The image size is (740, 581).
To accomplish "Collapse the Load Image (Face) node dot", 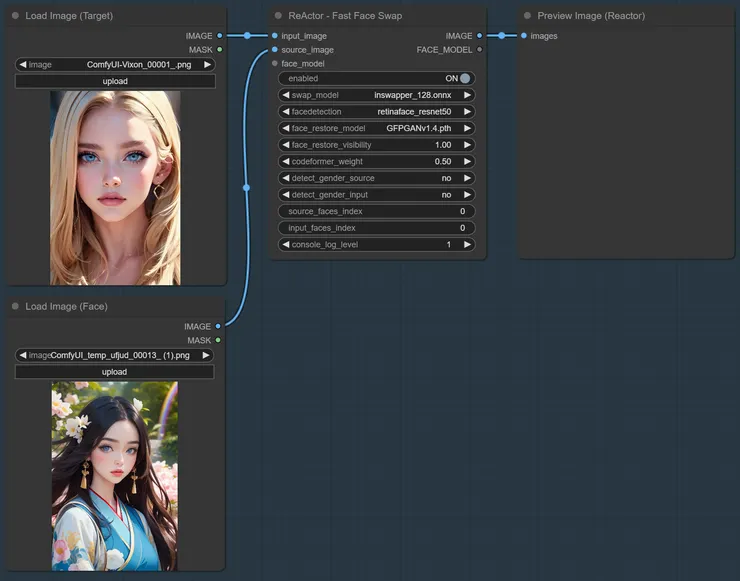I will pos(15,306).
